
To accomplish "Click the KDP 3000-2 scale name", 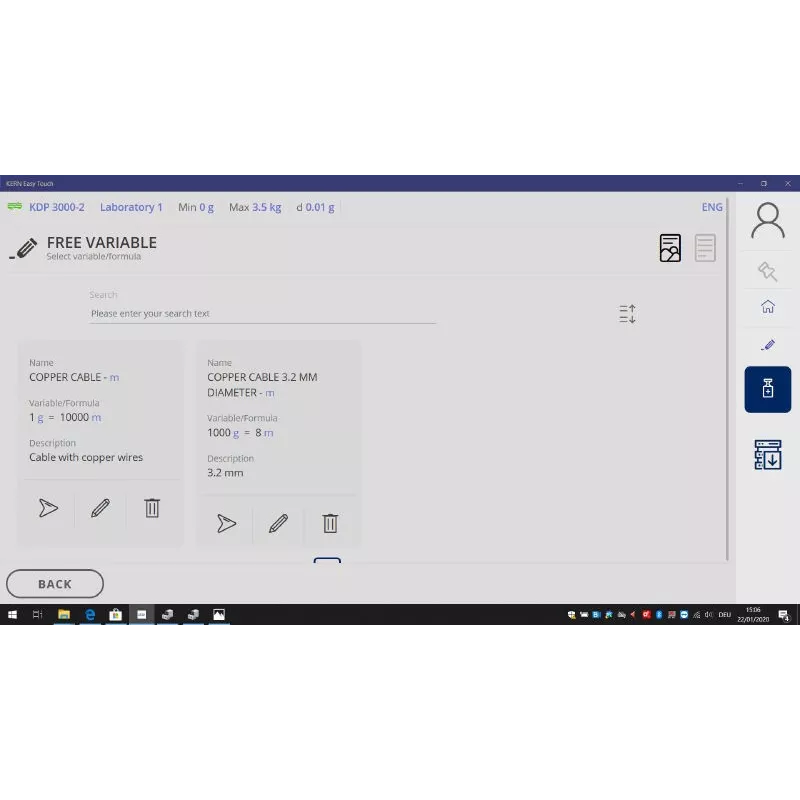I will pos(57,207).
